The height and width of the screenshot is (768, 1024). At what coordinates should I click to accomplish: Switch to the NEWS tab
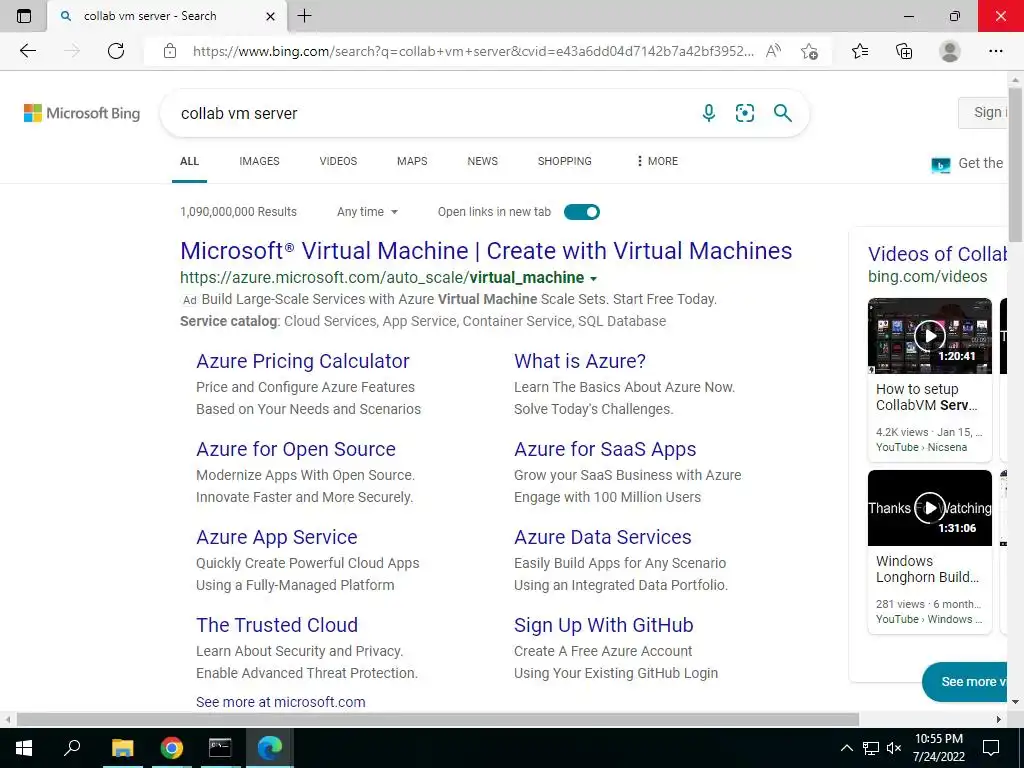(x=483, y=161)
